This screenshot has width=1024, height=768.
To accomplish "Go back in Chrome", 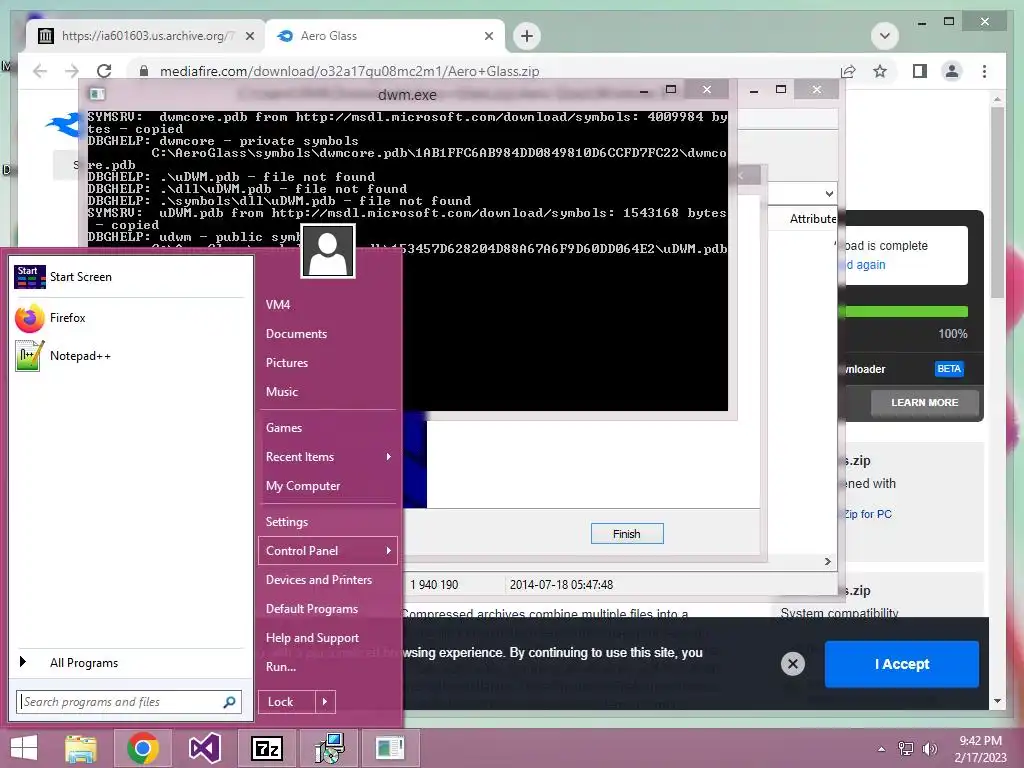I will point(40,71).
